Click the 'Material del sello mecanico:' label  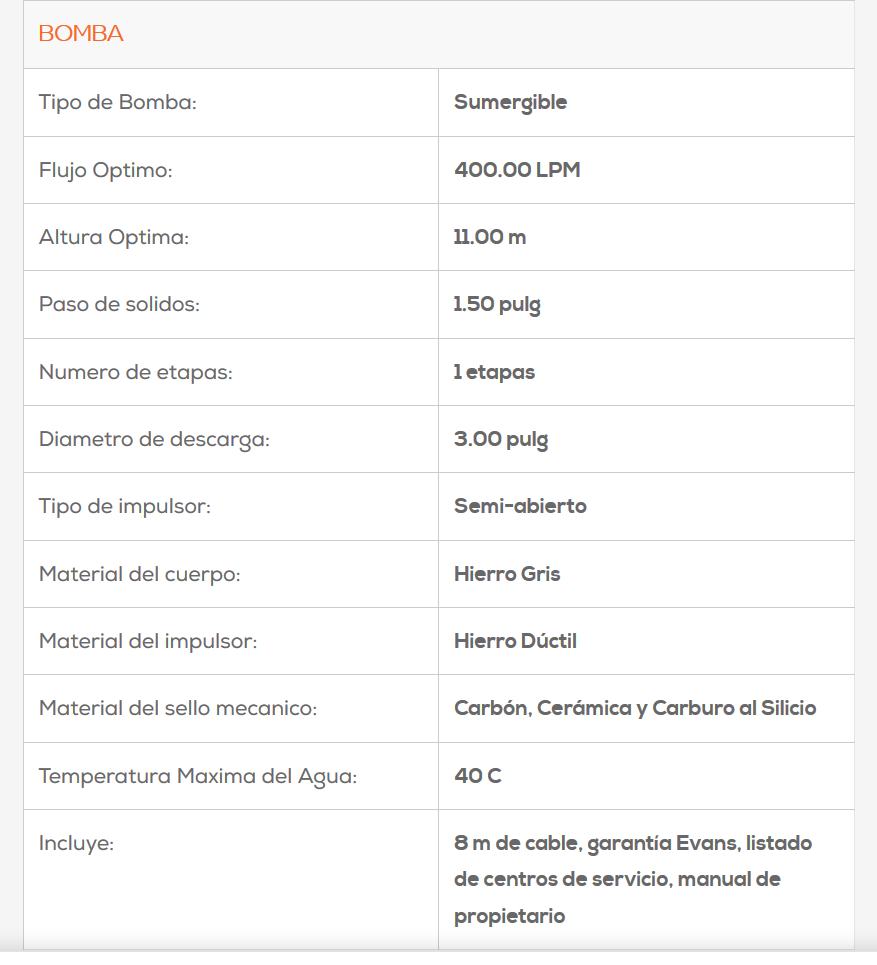pos(178,708)
